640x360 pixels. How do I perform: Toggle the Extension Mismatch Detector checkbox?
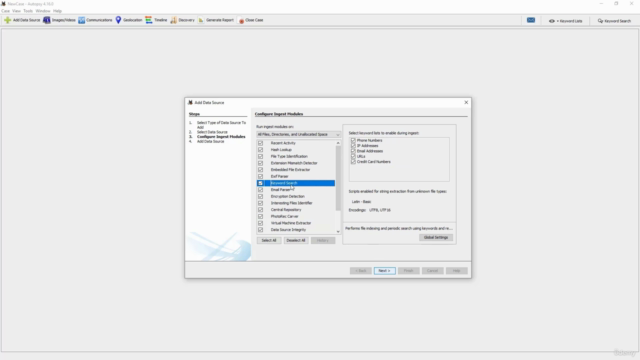[260, 163]
